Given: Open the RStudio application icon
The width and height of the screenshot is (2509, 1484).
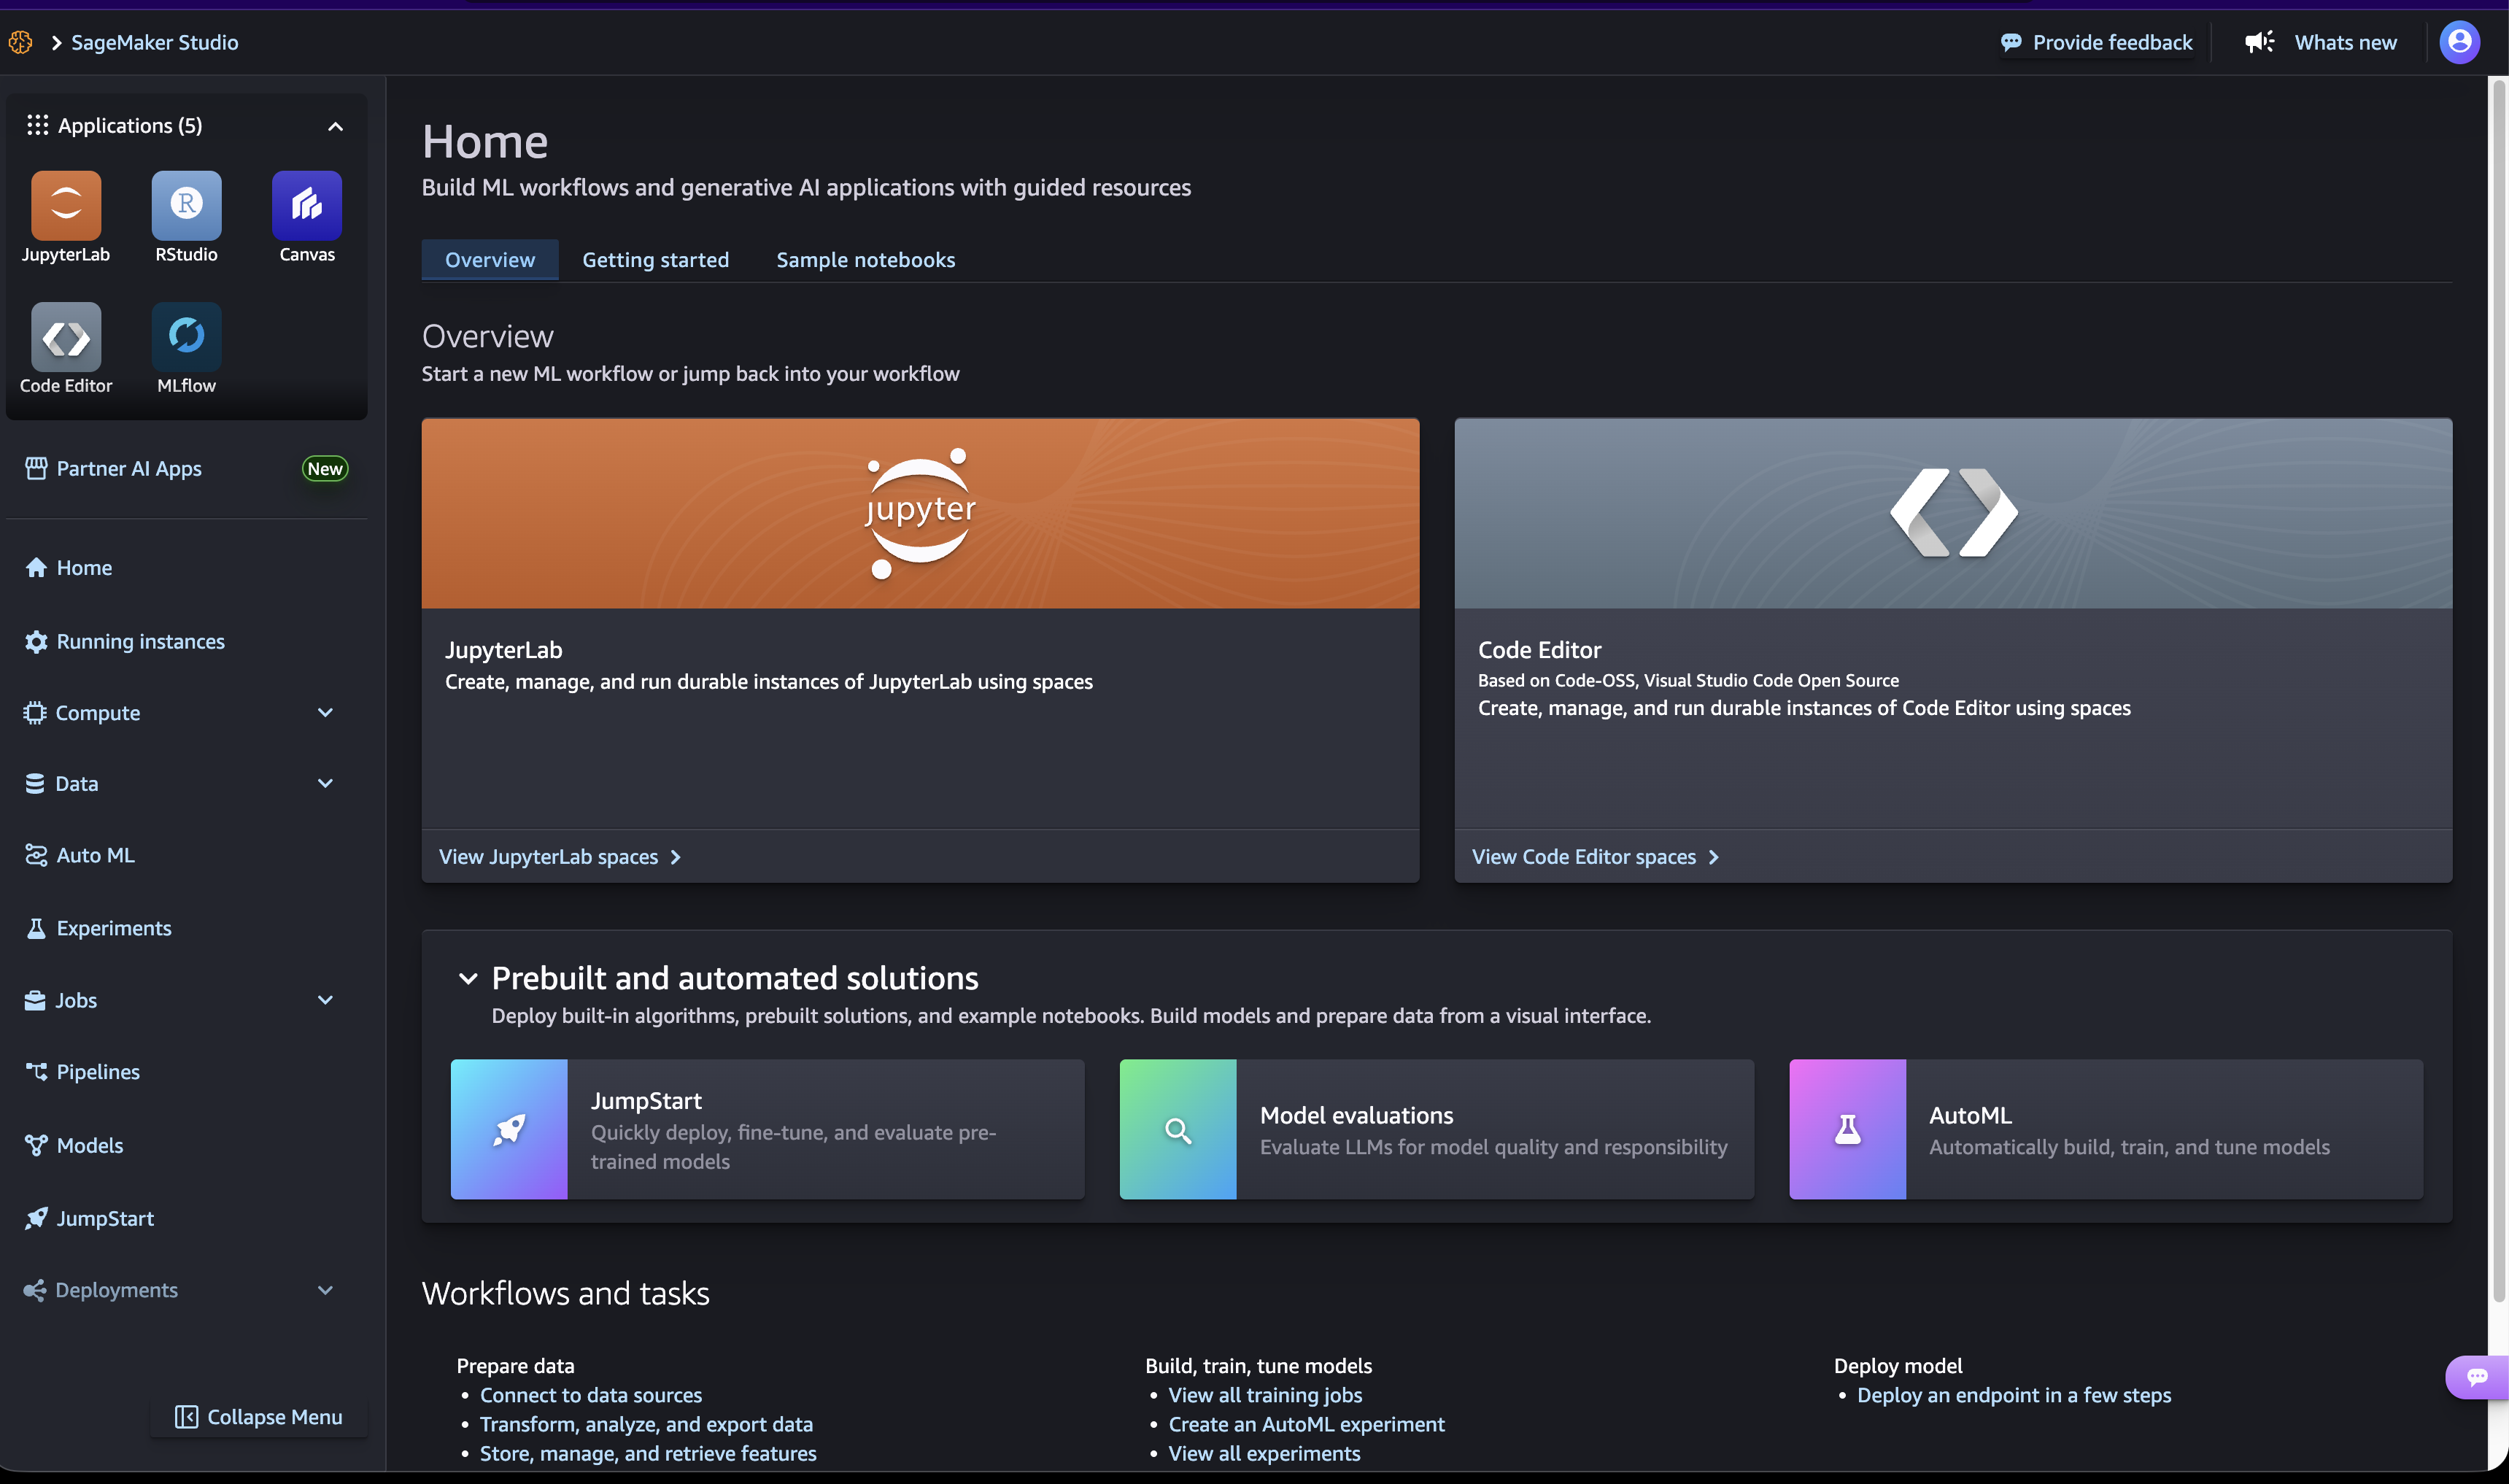Looking at the screenshot, I should click(186, 205).
